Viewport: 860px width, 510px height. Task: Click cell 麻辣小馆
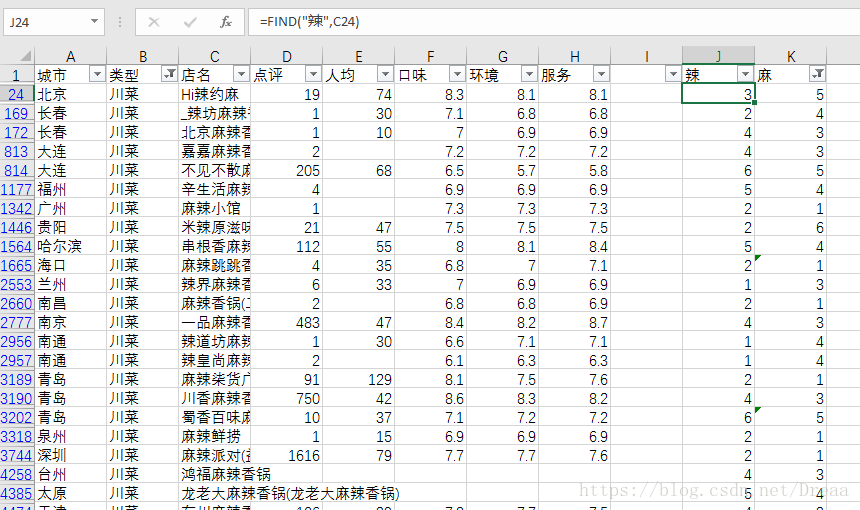pos(214,208)
